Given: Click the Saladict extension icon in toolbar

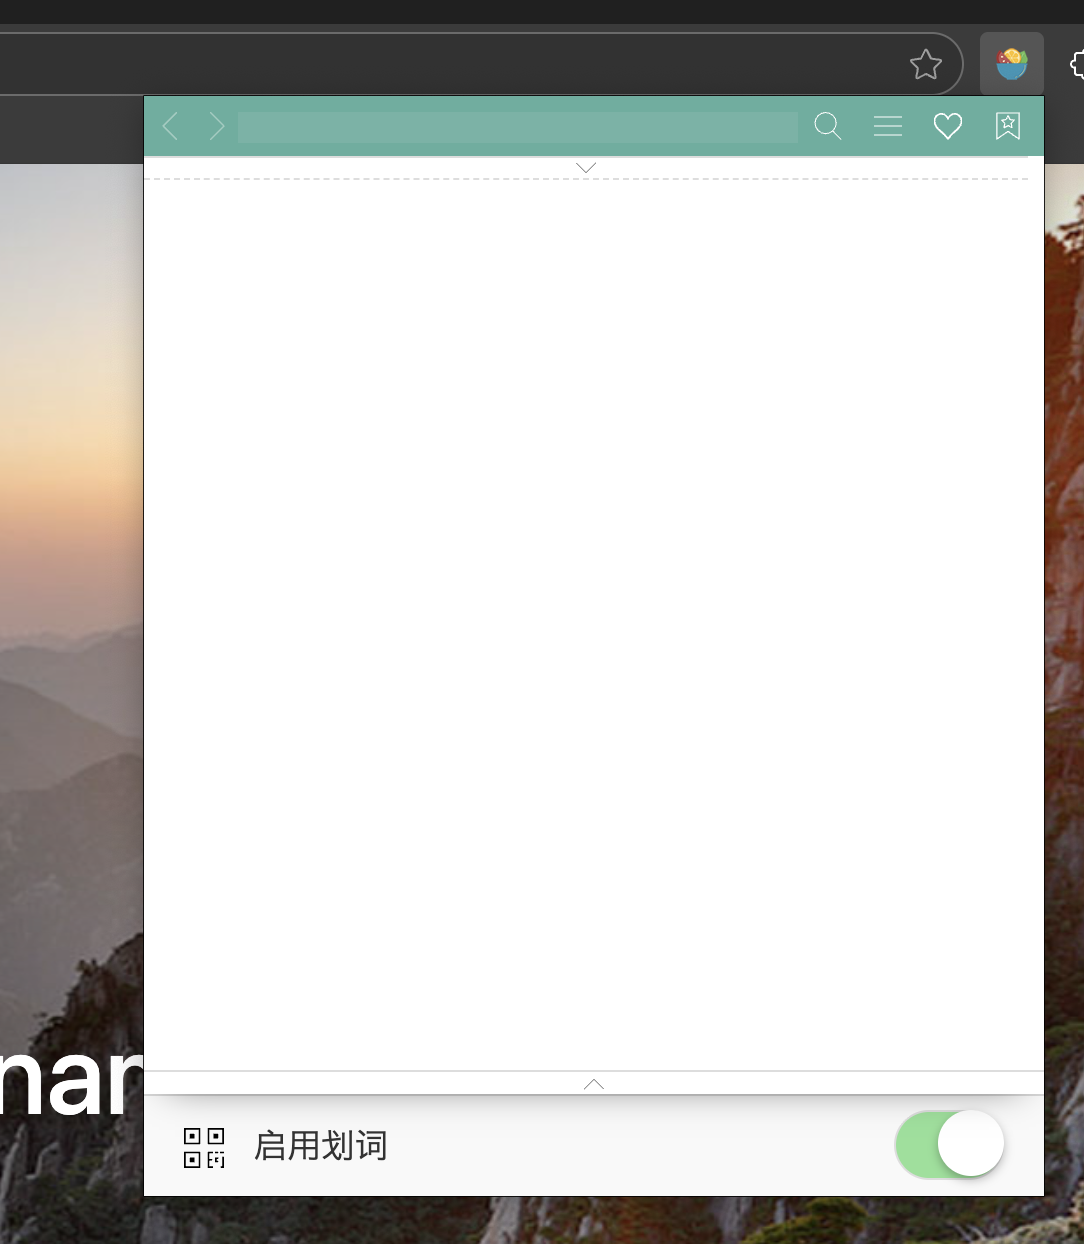Looking at the screenshot, I should click(1012, 65).
